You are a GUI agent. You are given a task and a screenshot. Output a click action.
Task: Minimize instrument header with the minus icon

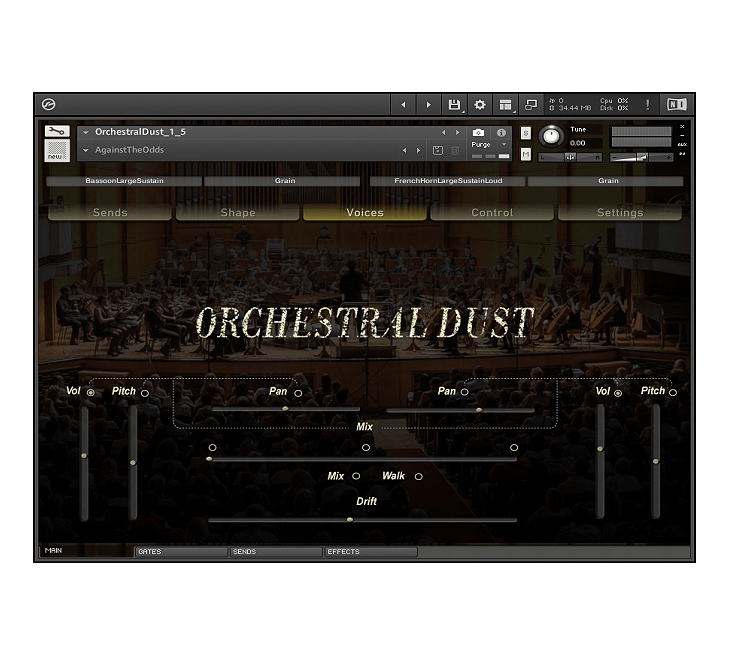pos(682,135)
